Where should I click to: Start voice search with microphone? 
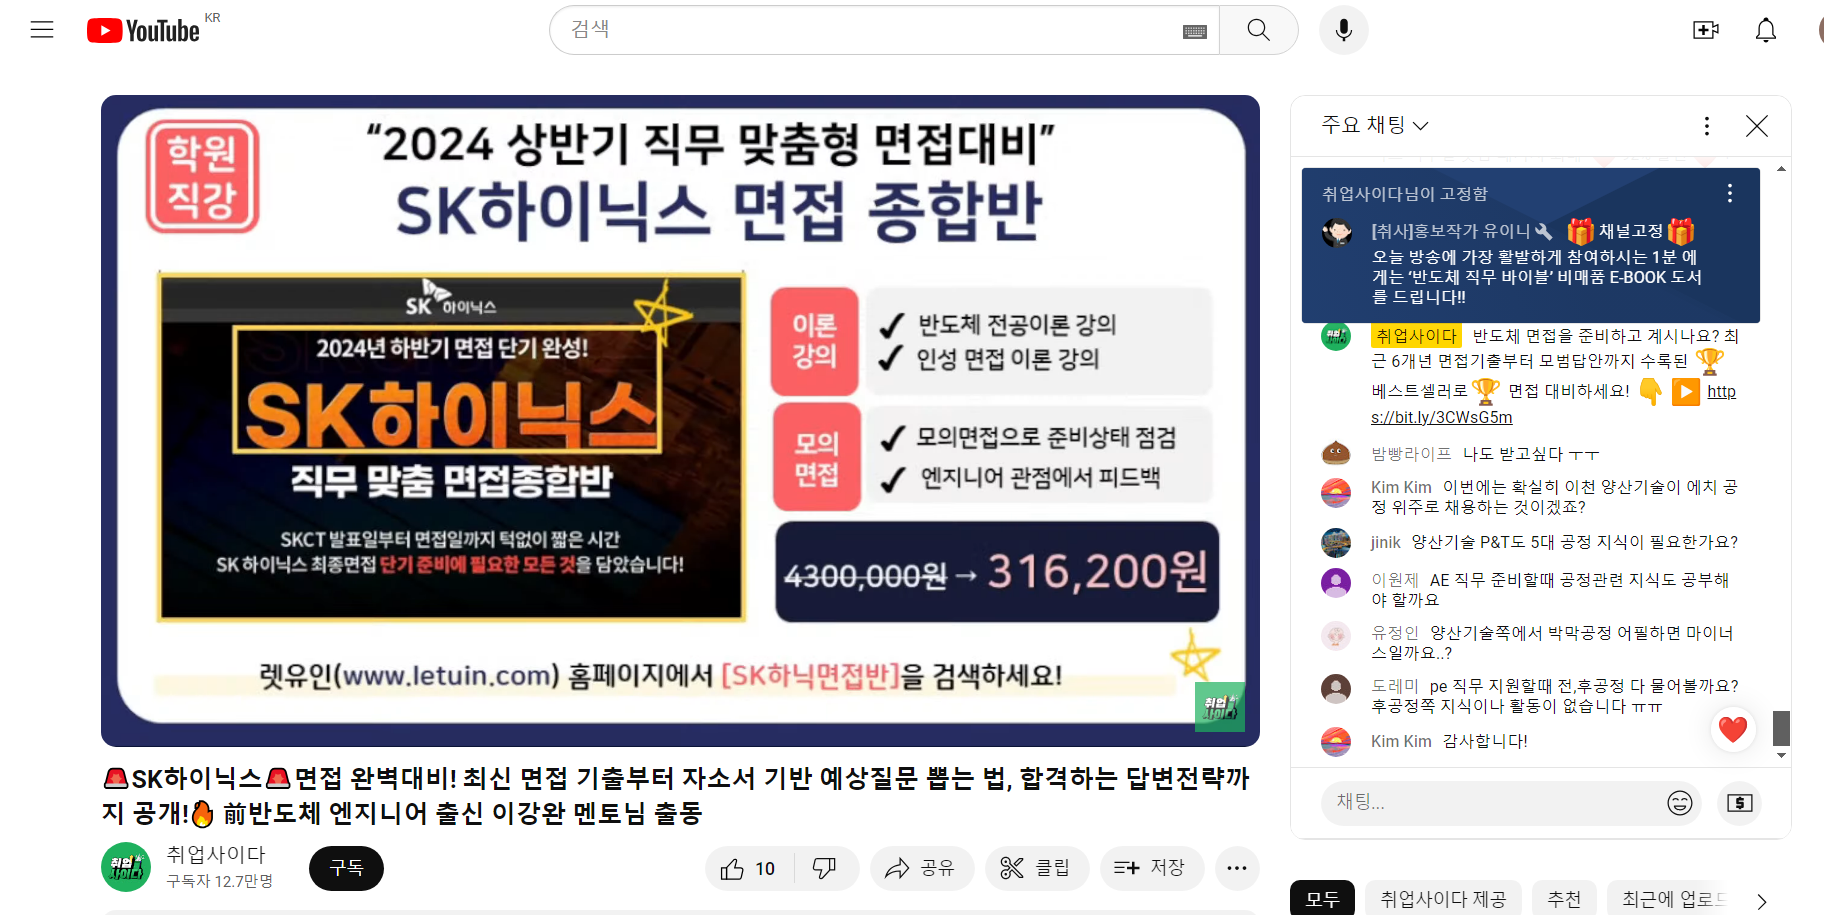click(1343, 30)
